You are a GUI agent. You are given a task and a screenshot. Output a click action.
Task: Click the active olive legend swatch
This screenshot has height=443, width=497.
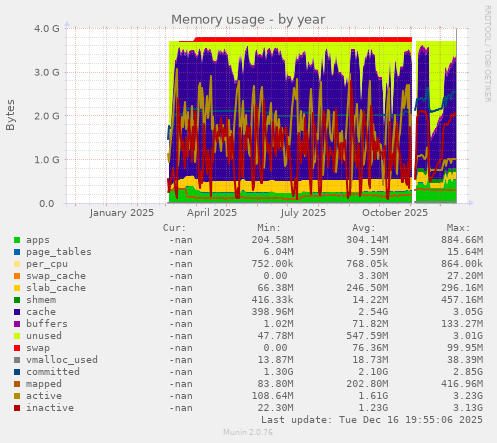(17, 396)
